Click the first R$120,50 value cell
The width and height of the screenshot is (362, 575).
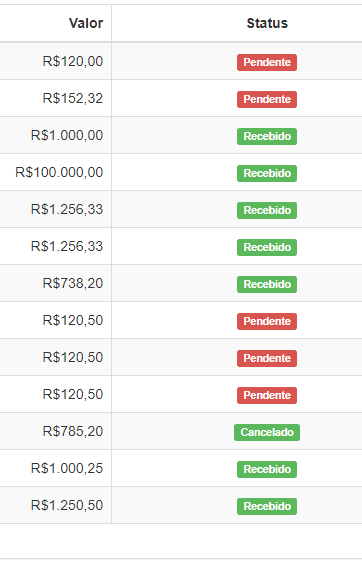tap(55, 320)
